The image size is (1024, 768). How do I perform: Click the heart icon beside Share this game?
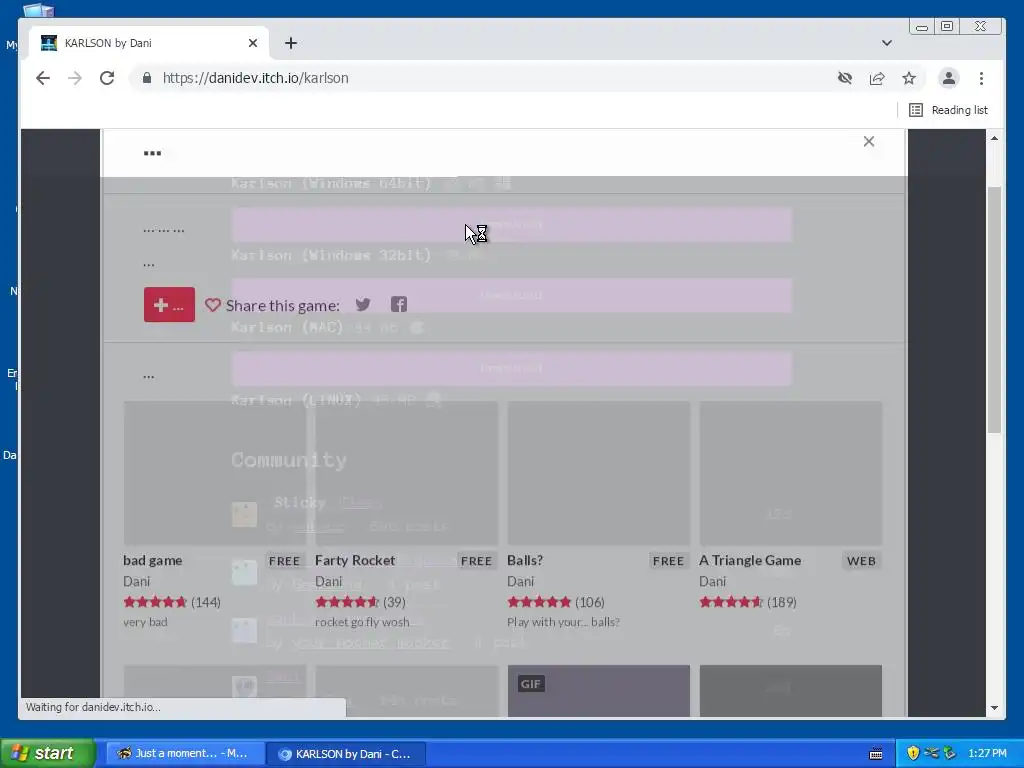pyautogui.click(x=212, y=305)
